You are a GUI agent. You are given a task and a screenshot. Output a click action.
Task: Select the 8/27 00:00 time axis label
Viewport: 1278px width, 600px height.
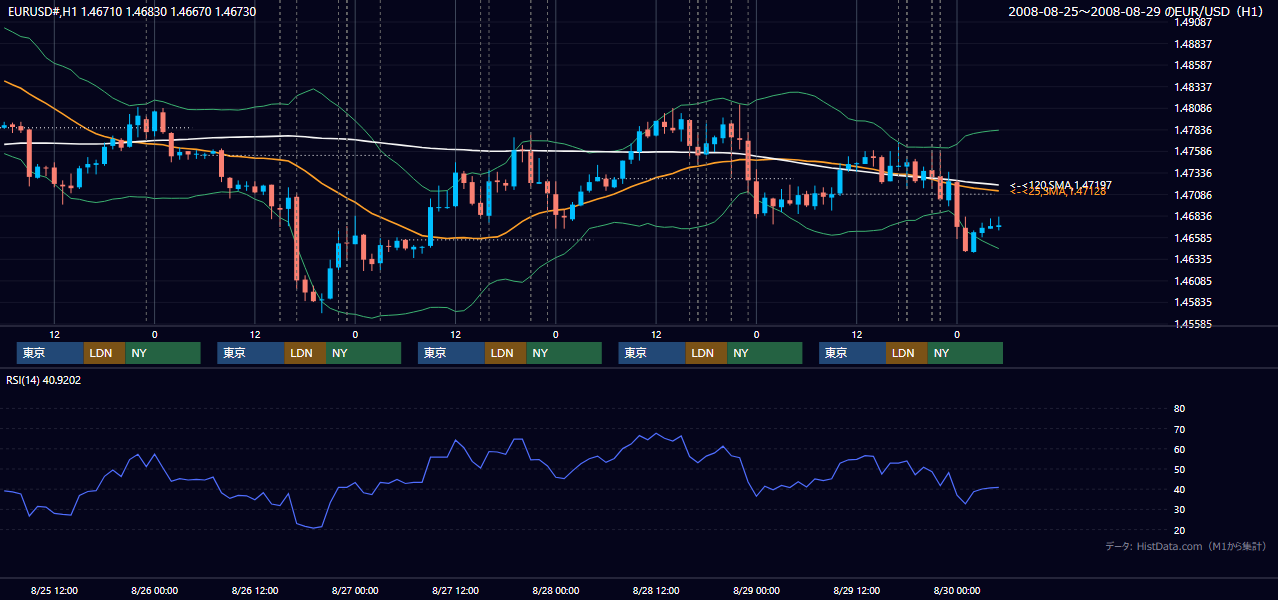point(356,591)
